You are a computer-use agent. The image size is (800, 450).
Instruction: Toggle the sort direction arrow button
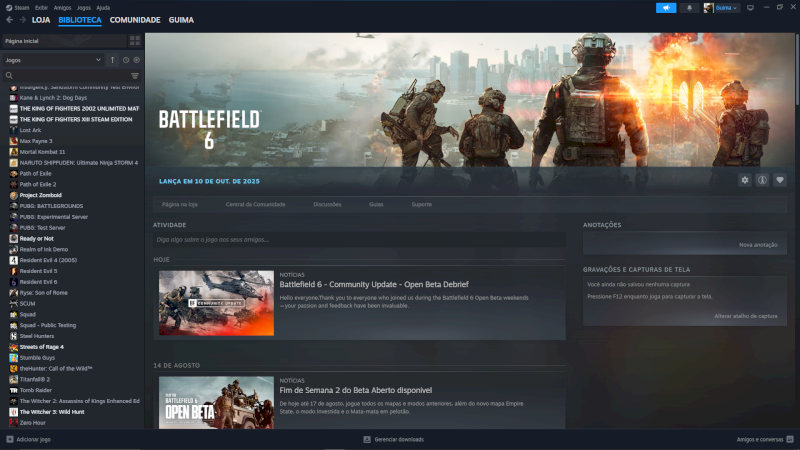tap(112, 60)
